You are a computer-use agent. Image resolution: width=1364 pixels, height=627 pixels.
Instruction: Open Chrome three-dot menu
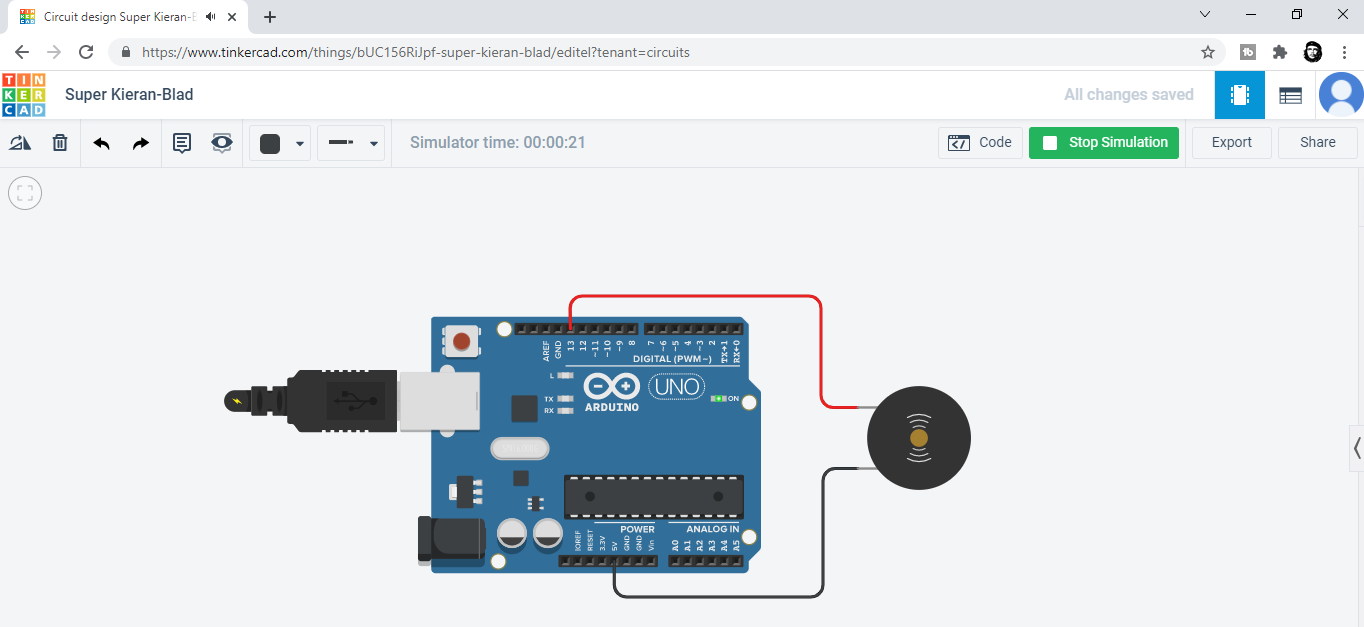(x=1344, y=52)
